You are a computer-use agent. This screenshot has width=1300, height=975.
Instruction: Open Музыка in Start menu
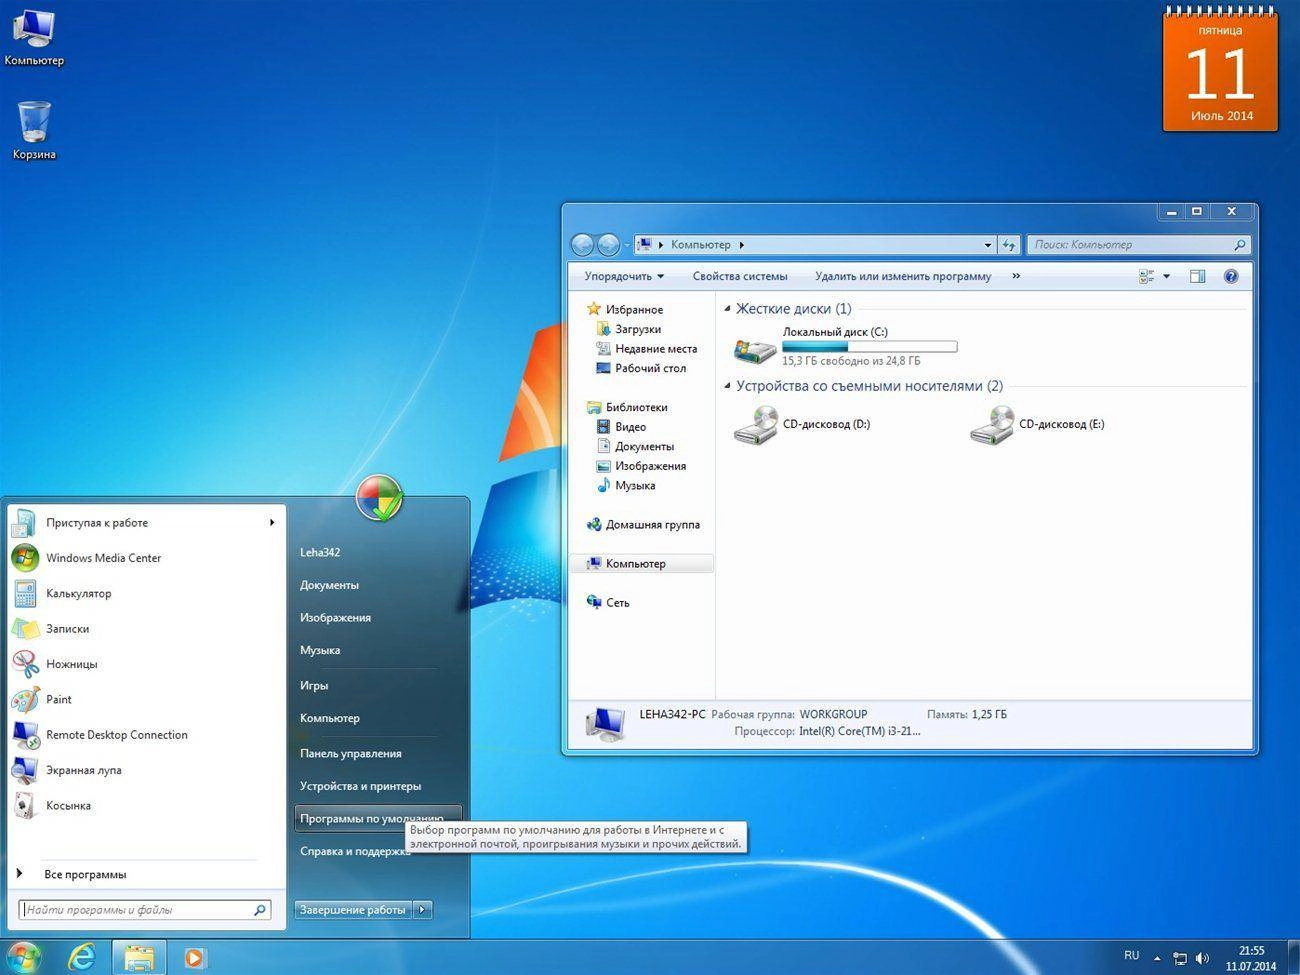point(320,650)
